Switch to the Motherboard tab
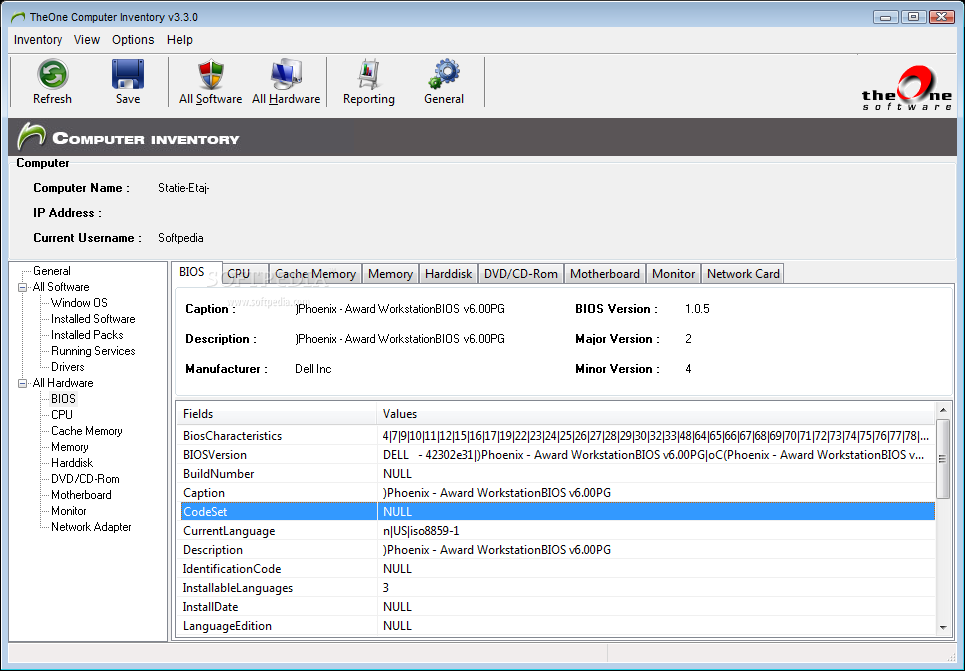 click(605, 273)
